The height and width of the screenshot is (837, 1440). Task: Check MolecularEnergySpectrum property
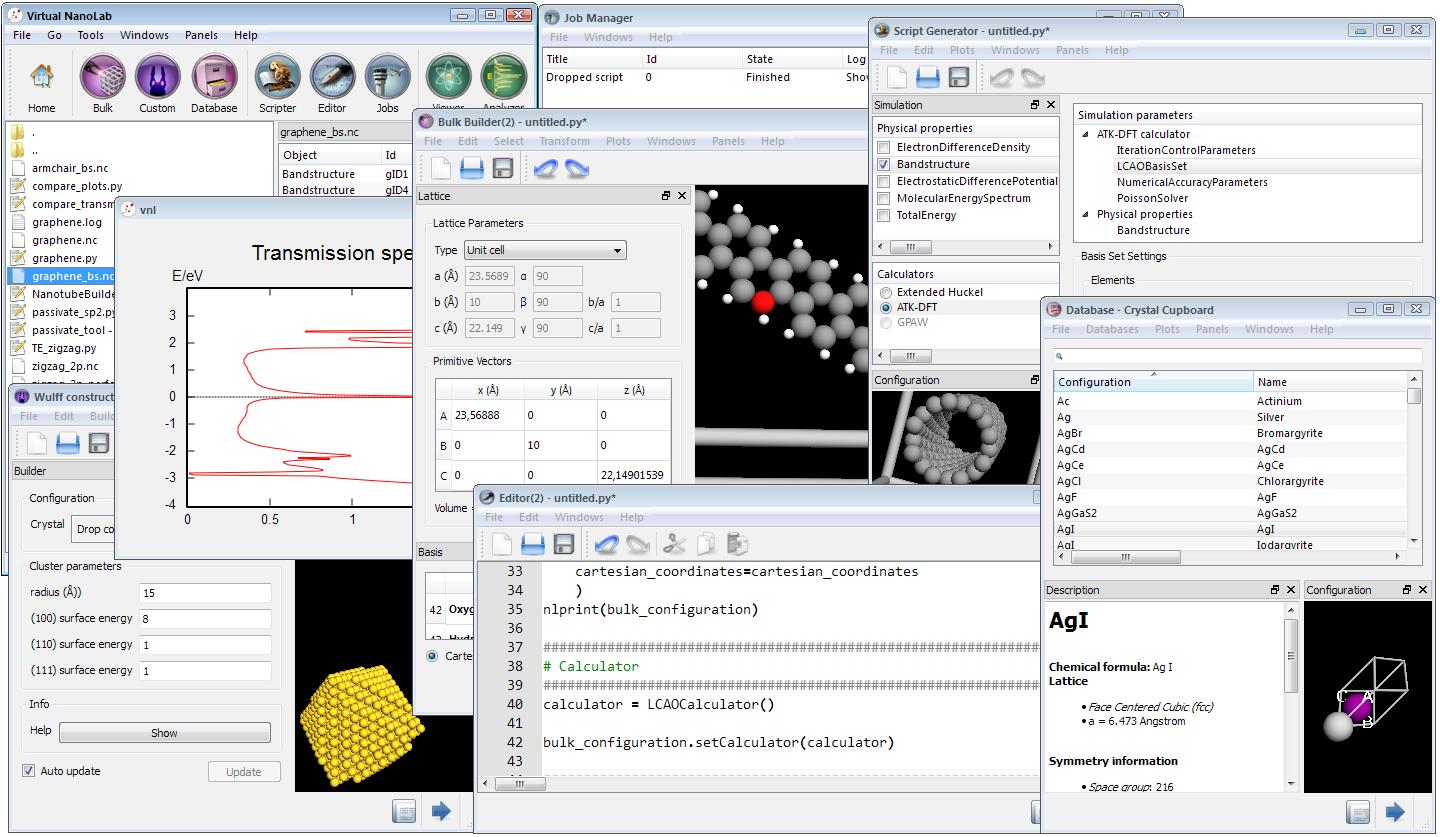coord(883,198)
